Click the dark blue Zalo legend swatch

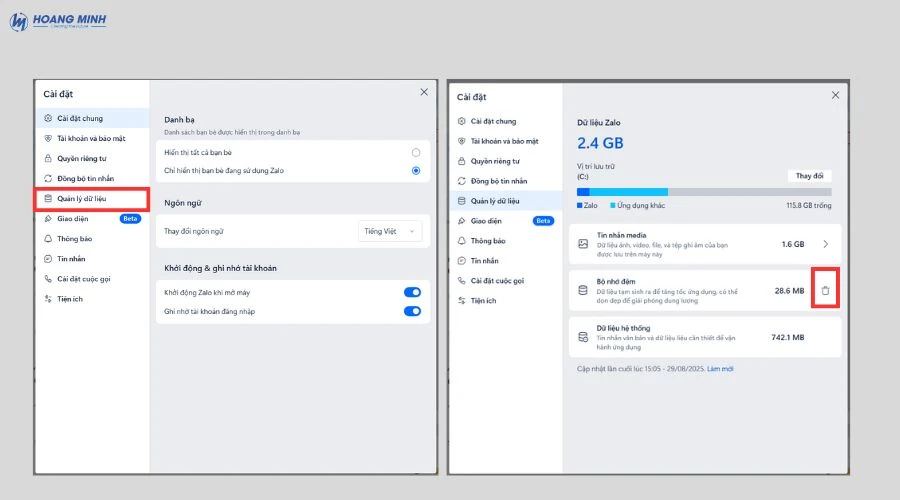click(x=580, y=206)
